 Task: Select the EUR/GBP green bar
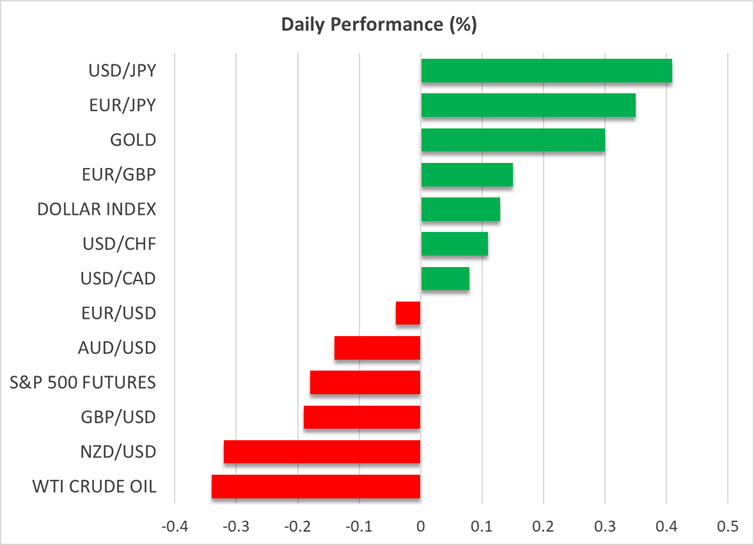(x=466, y=175)
